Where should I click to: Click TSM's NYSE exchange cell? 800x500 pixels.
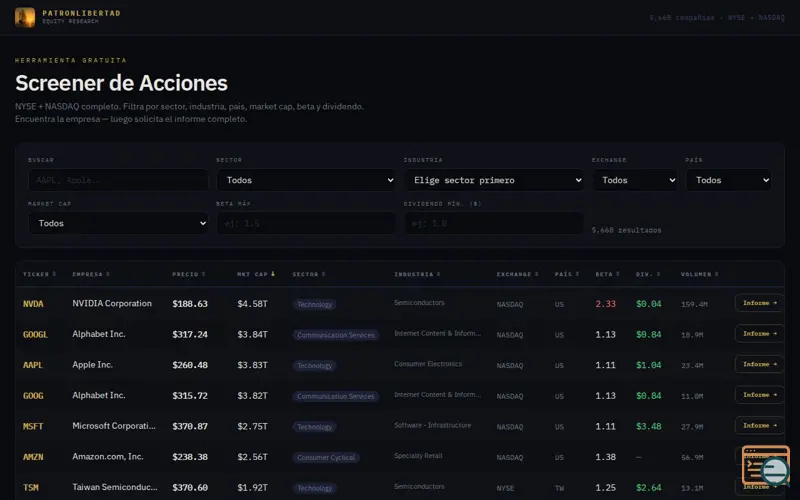point(505,488)
